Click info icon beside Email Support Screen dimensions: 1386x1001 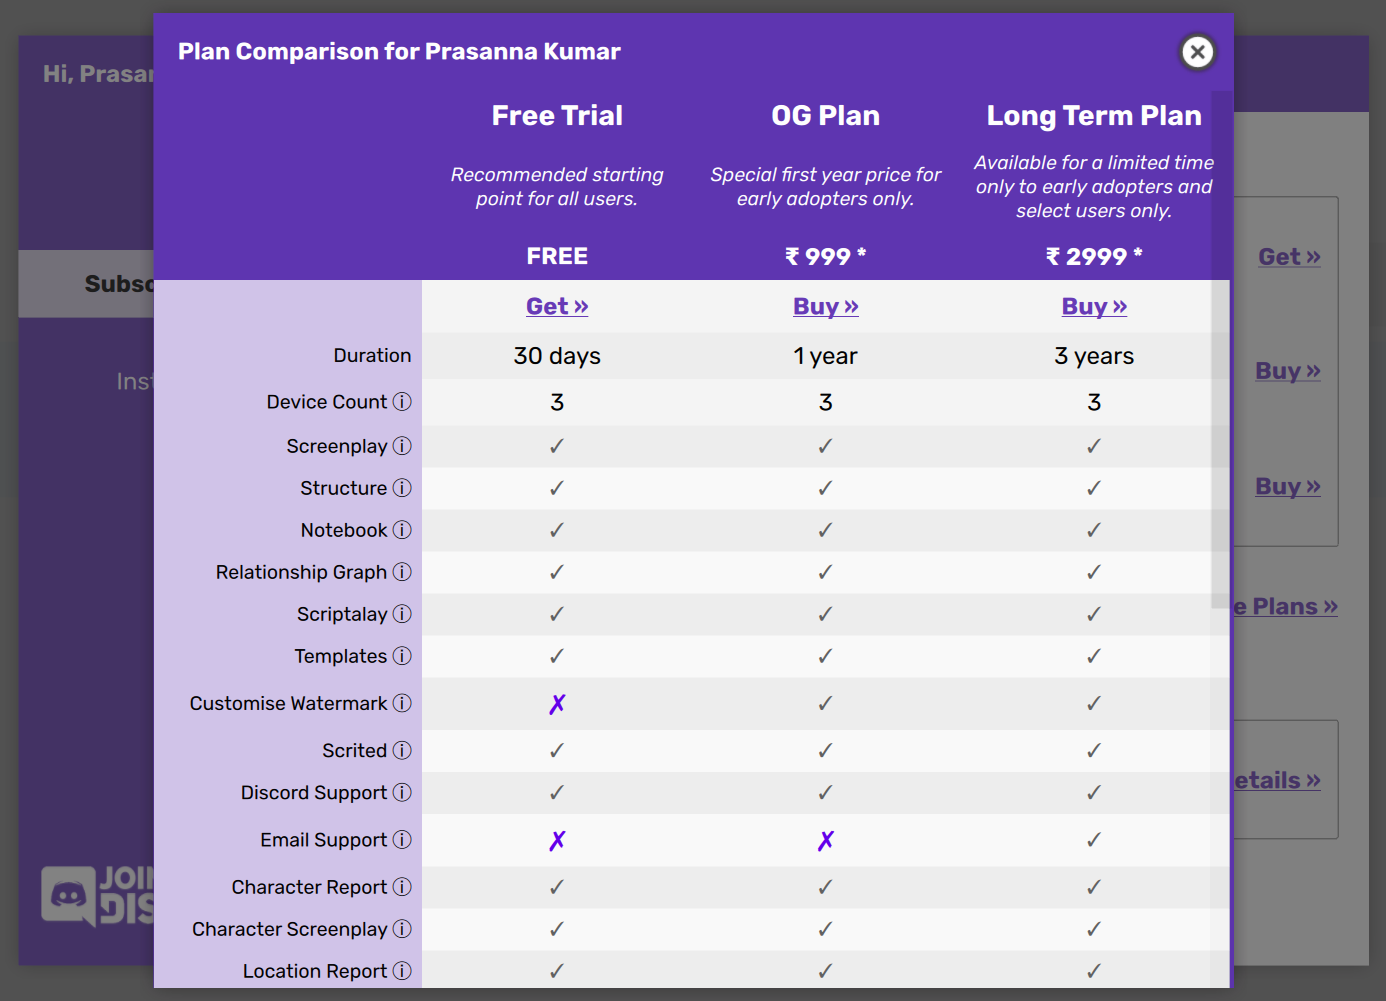tap(402, 840)
